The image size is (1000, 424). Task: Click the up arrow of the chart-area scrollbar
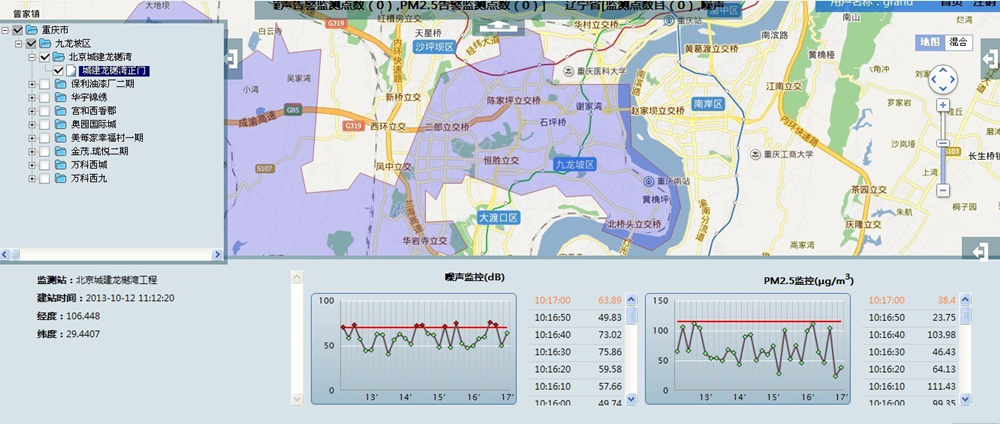point(297,276)
